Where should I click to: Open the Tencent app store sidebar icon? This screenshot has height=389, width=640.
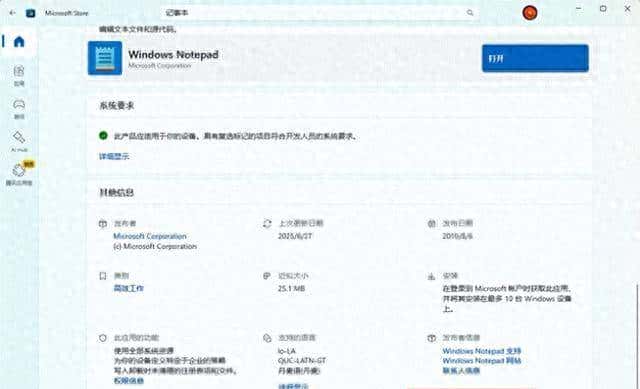[x=19, y=174]
